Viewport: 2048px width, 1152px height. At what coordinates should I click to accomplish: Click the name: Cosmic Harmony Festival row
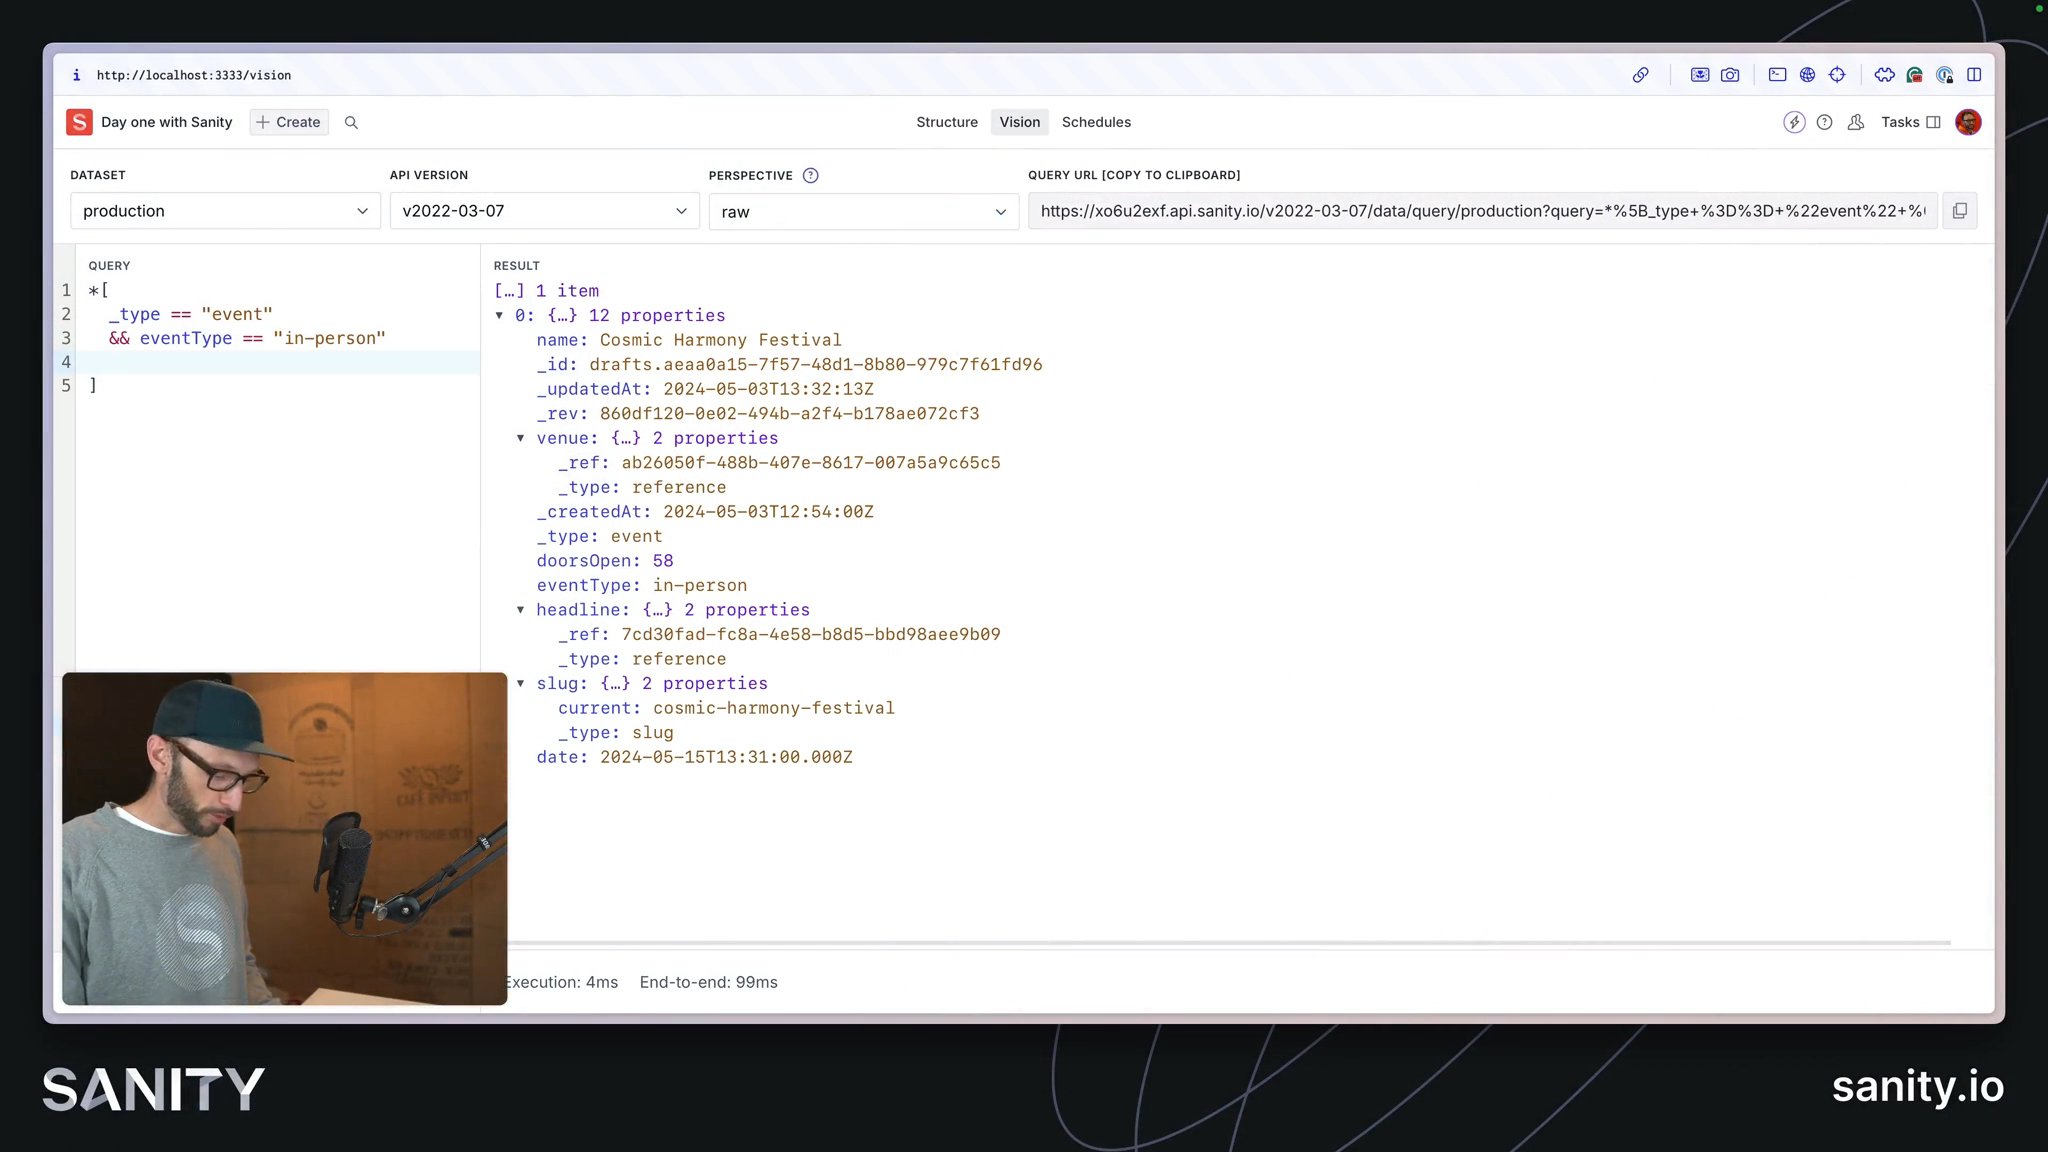click(689, 340)
